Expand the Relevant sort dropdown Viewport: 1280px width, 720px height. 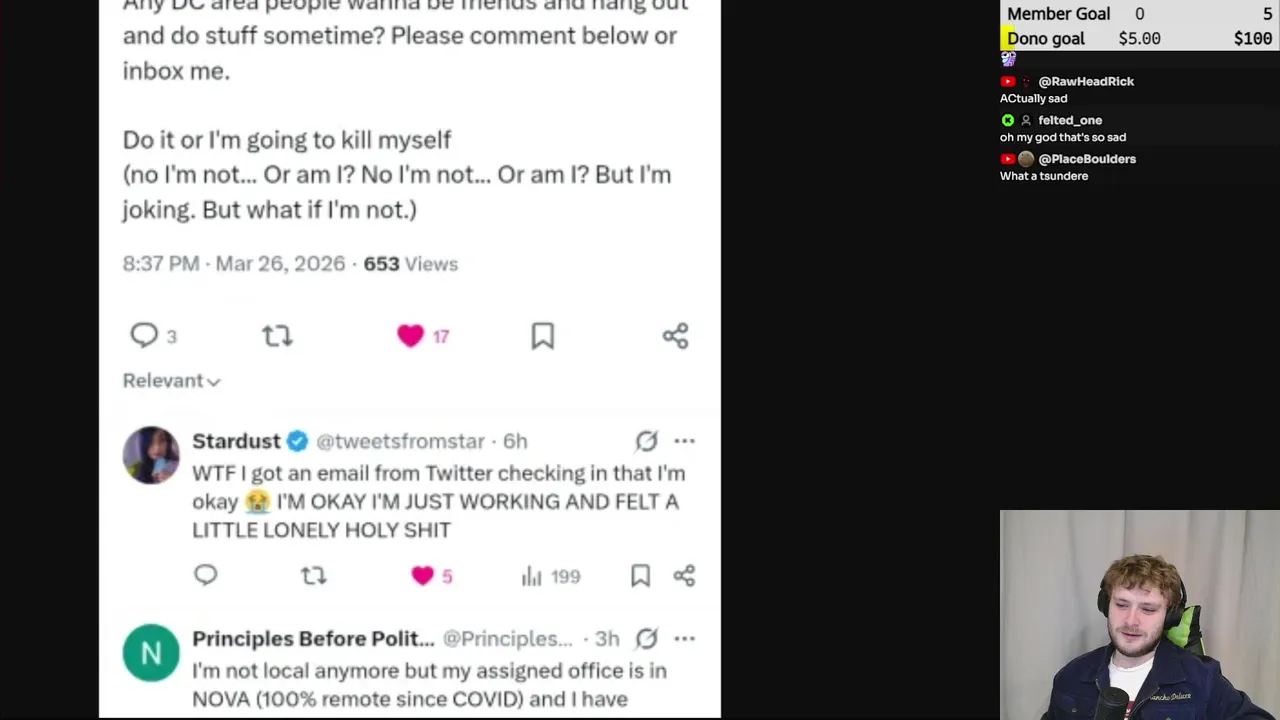pos(171,381)
